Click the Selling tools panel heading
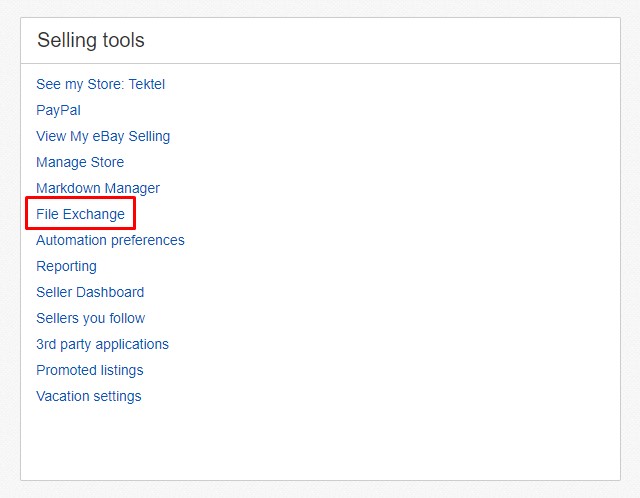This screenshot has height=498, width=640. pos(91,40)
